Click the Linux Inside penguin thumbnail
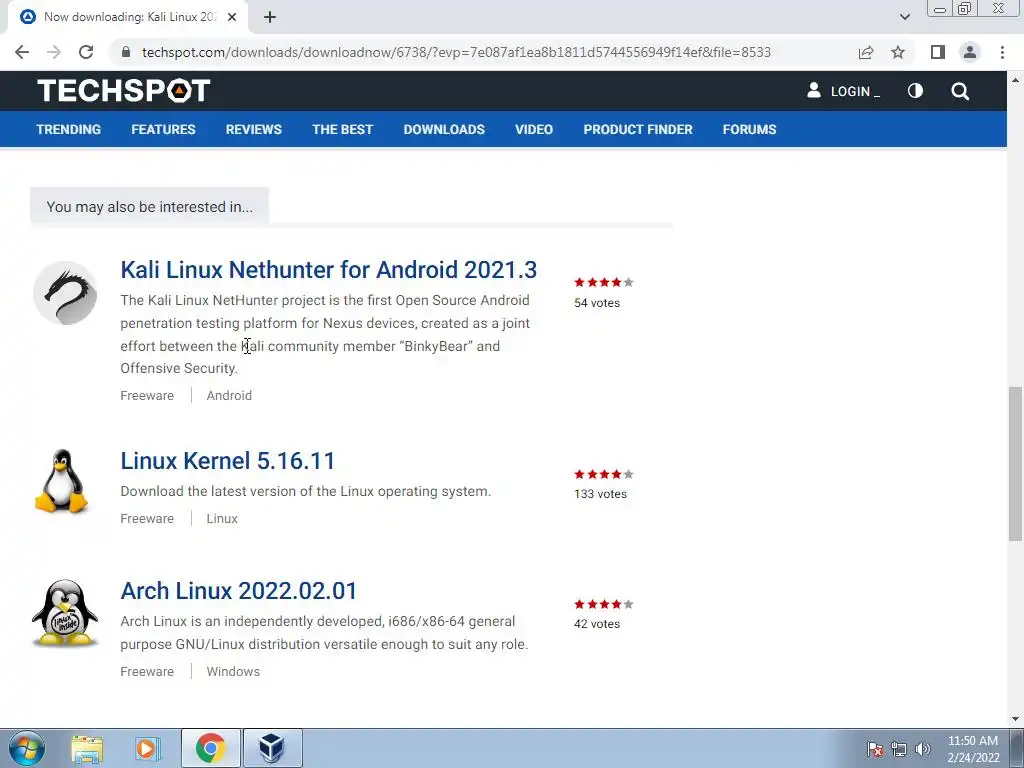Viewport: 1024px width, 768px height. [65, 613]
